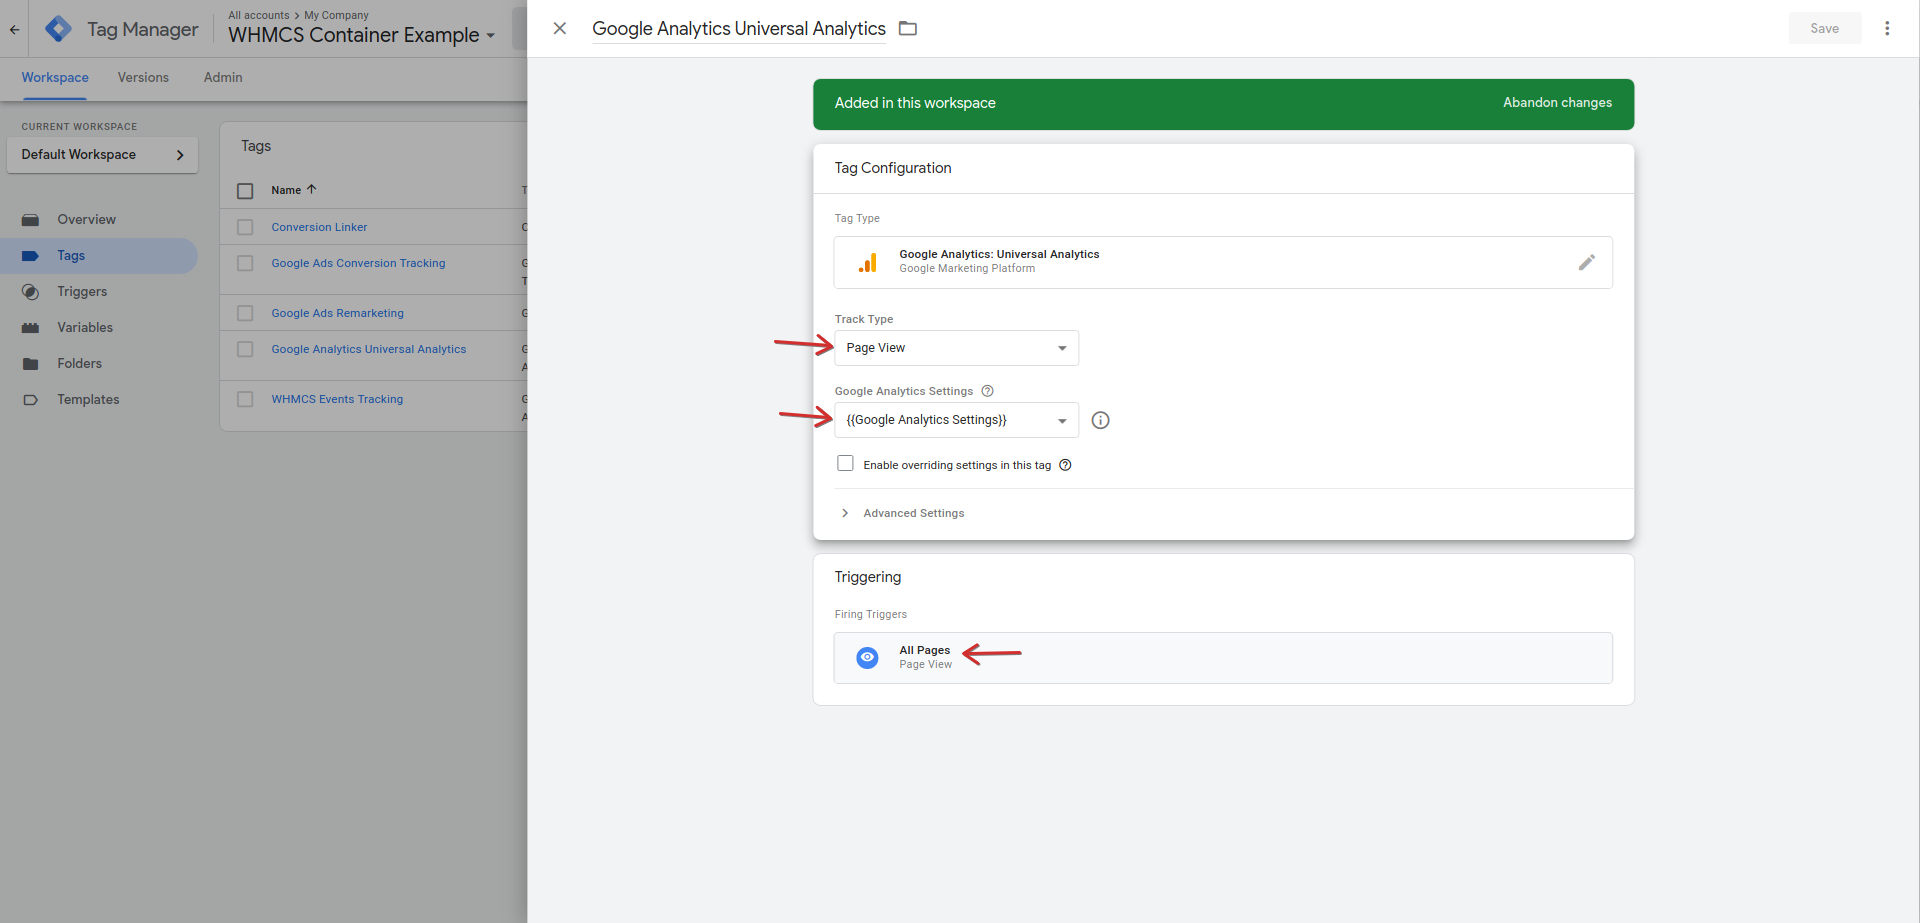The image size is (1920, 923).
Task: Click the Tag Manager back arrow
Action: [14, 30]
